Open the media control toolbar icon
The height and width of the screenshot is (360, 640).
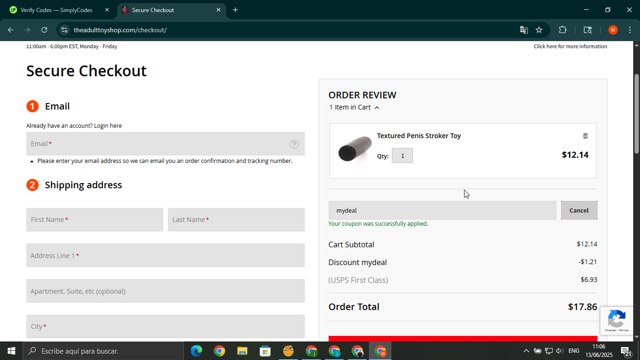coord(587,30)
